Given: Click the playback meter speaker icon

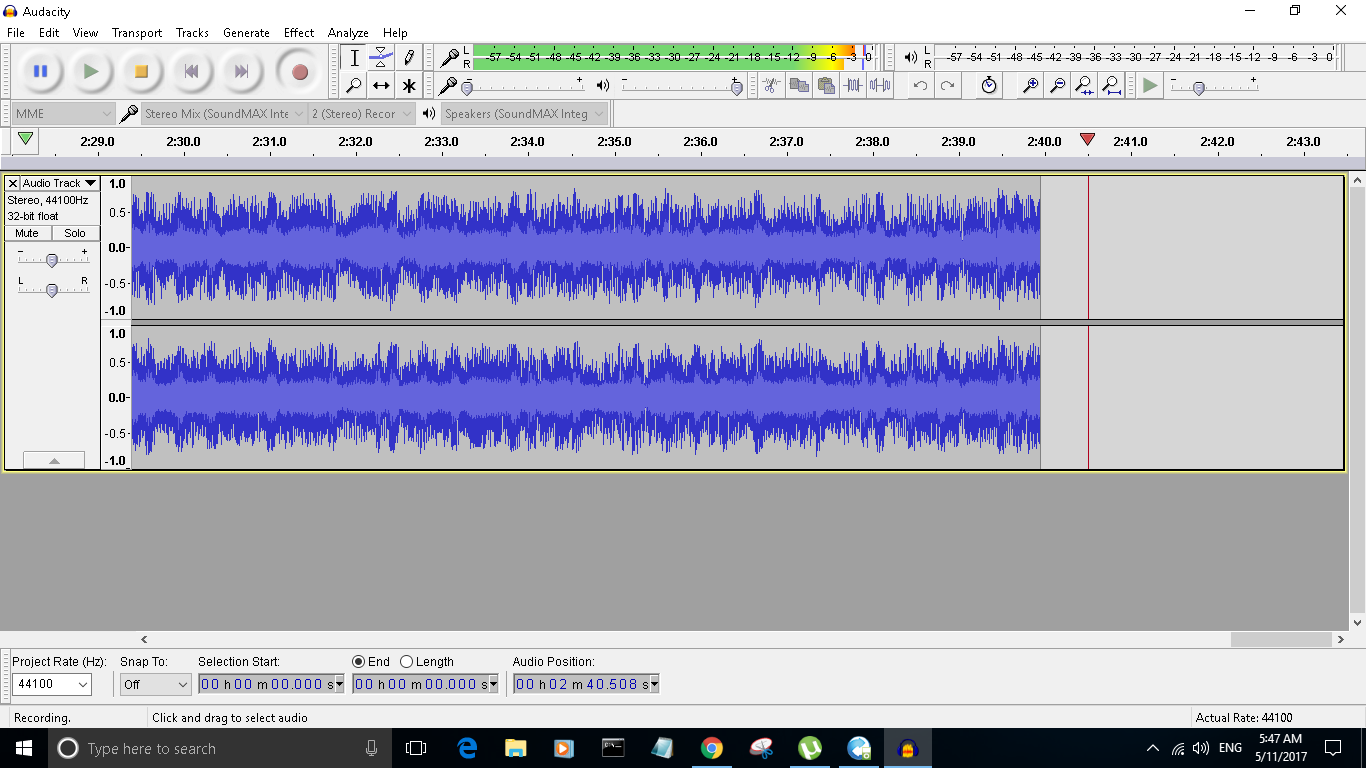Looking at the screenshot, I should (x=910, y=58).
